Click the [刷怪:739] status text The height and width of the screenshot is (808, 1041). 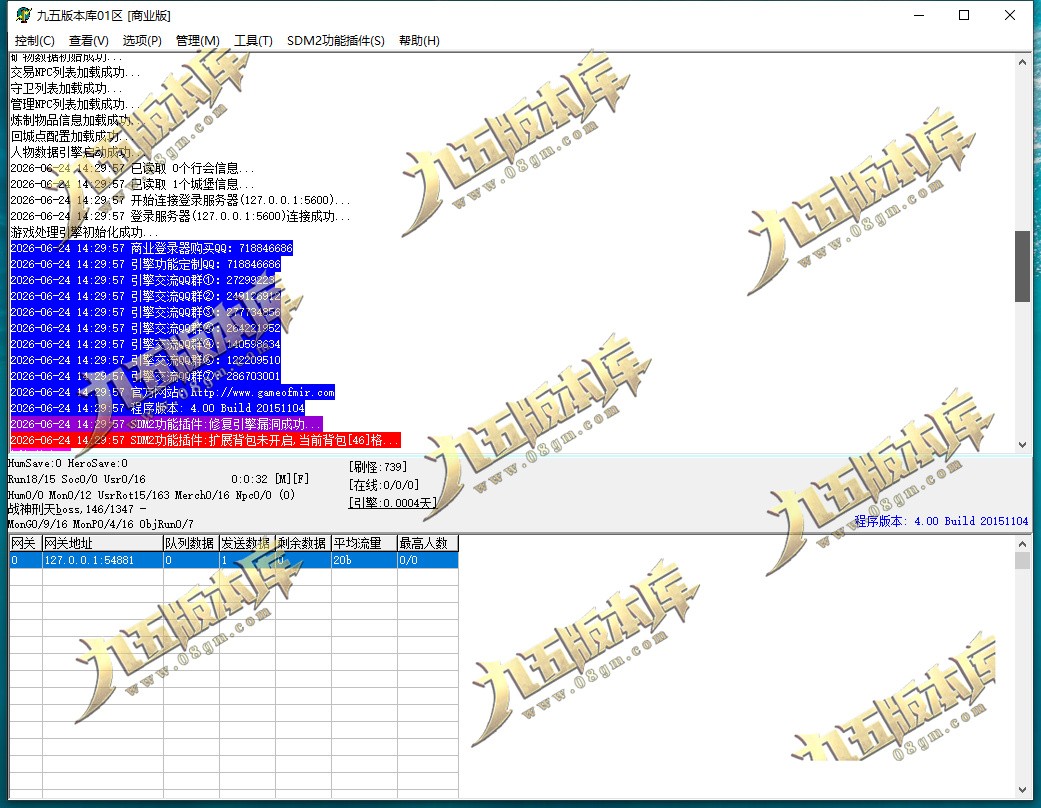[378, 467]
